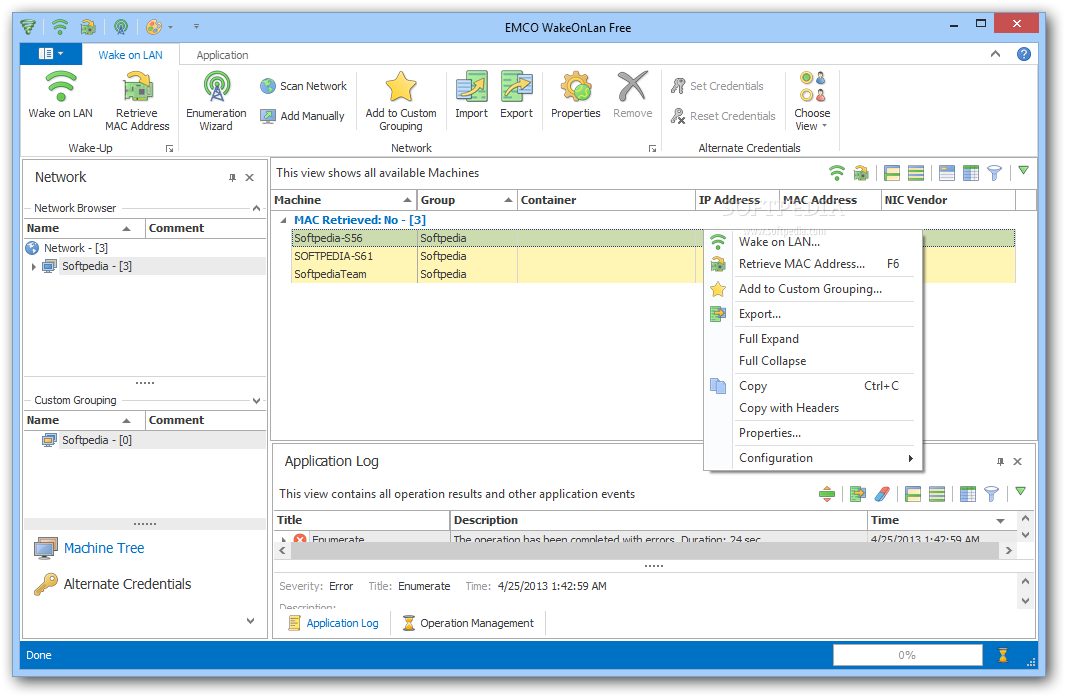Click the hourglass icon in the status bar
Image resolution: width=1066 pixels, height=697 pixels.
pos(1003,655)
